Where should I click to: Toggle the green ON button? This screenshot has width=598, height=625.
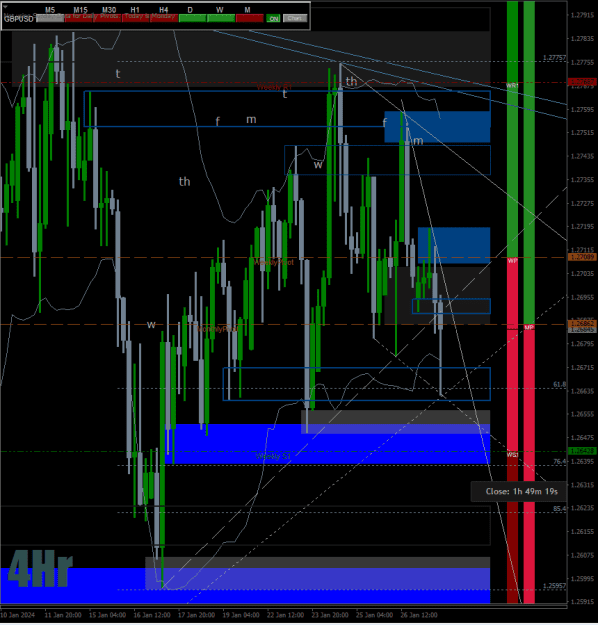click(273, 18)
